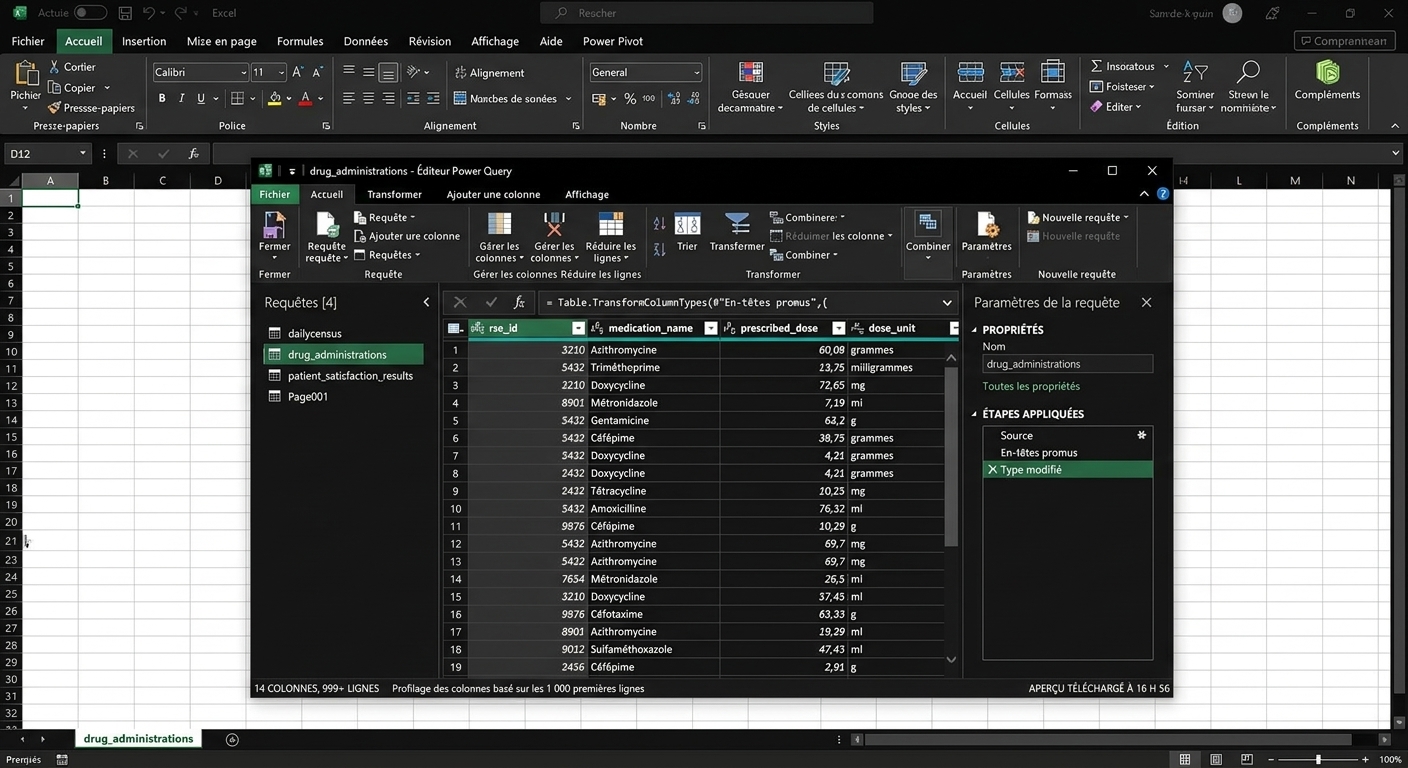The width and height of the screenshot is (1408, 768).
Task: Open the AutoSum sigma dropdown arrow
Action: [x=1164, y=66]
